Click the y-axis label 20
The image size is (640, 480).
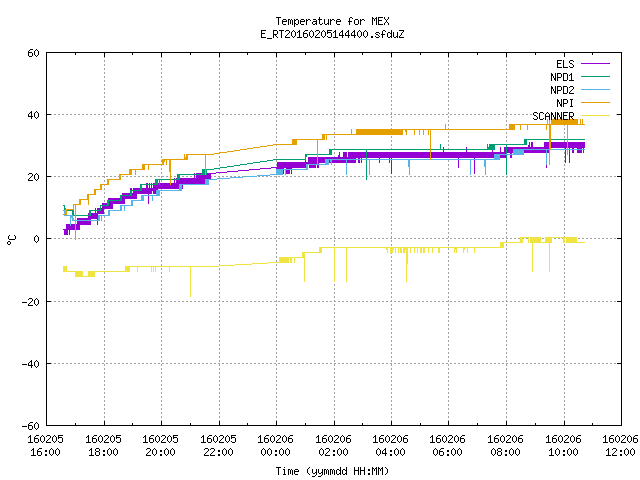[33, 177]
